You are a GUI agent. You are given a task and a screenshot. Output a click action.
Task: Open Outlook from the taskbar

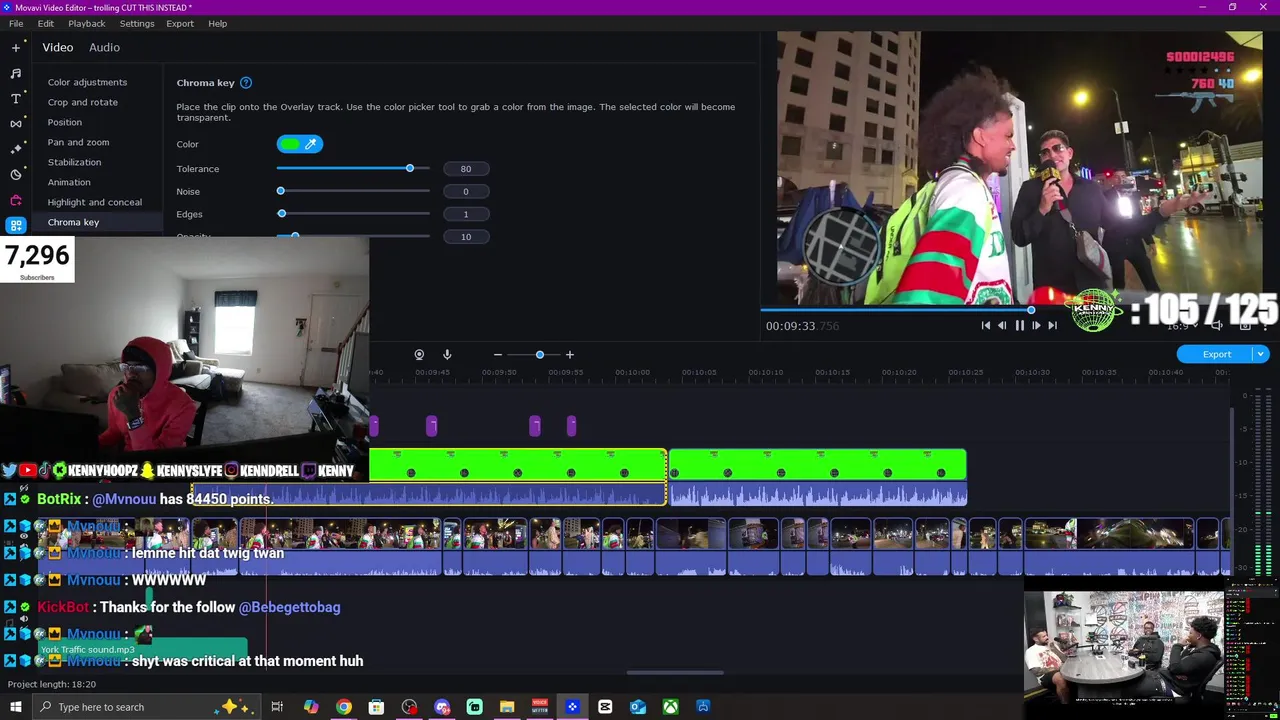(x=638, y=707)
